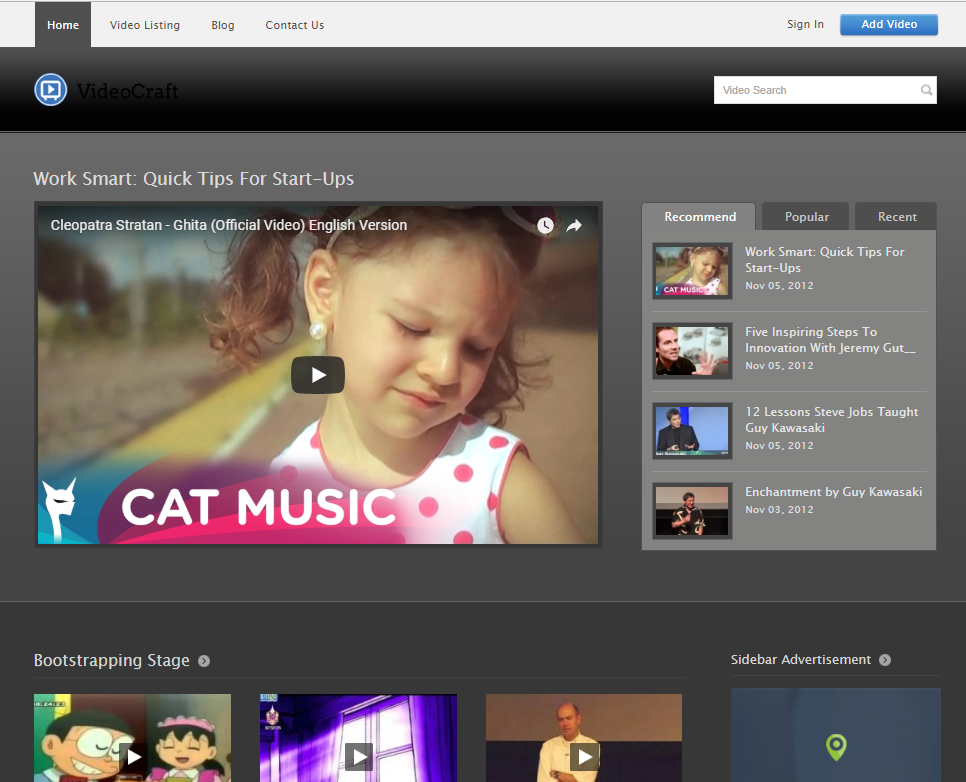Switch to the Popular tab
This screenshot has width=966, height=782.
point(806,217)
